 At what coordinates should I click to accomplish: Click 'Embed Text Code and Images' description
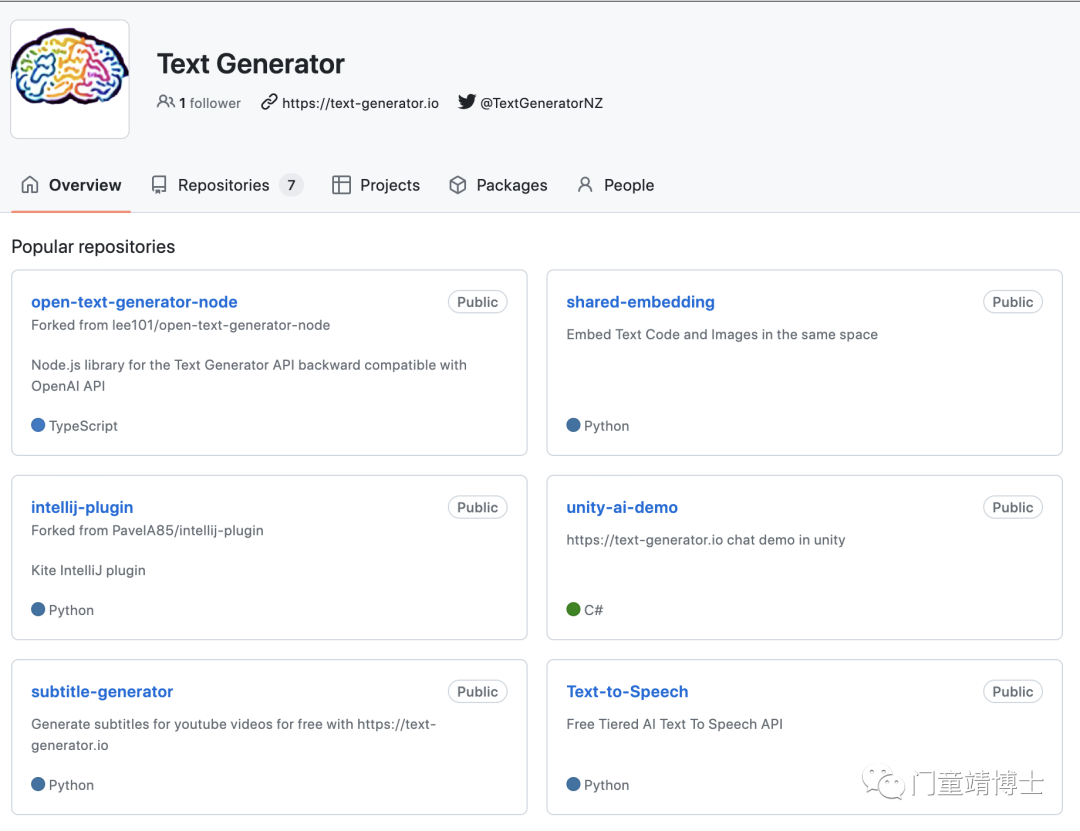(x=722, y=334)
